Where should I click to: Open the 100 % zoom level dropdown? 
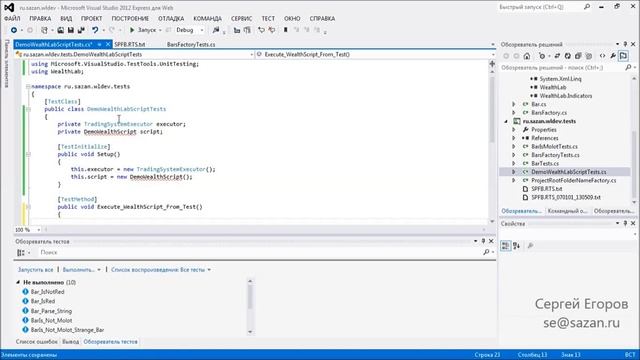(38, 230)
